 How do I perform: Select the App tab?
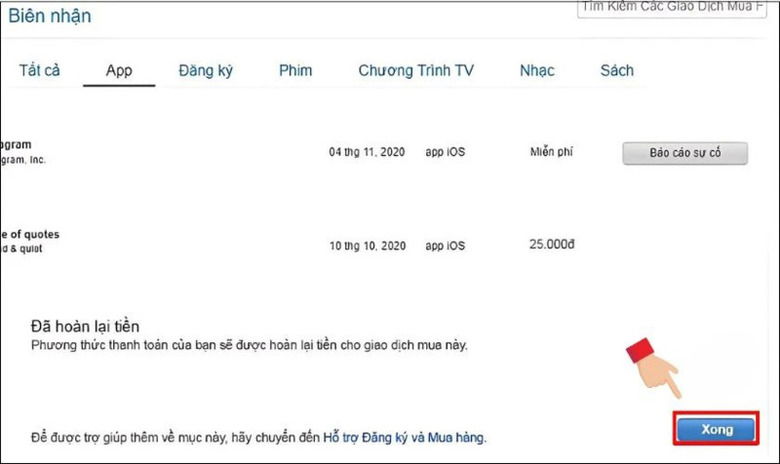coord(119,70)
